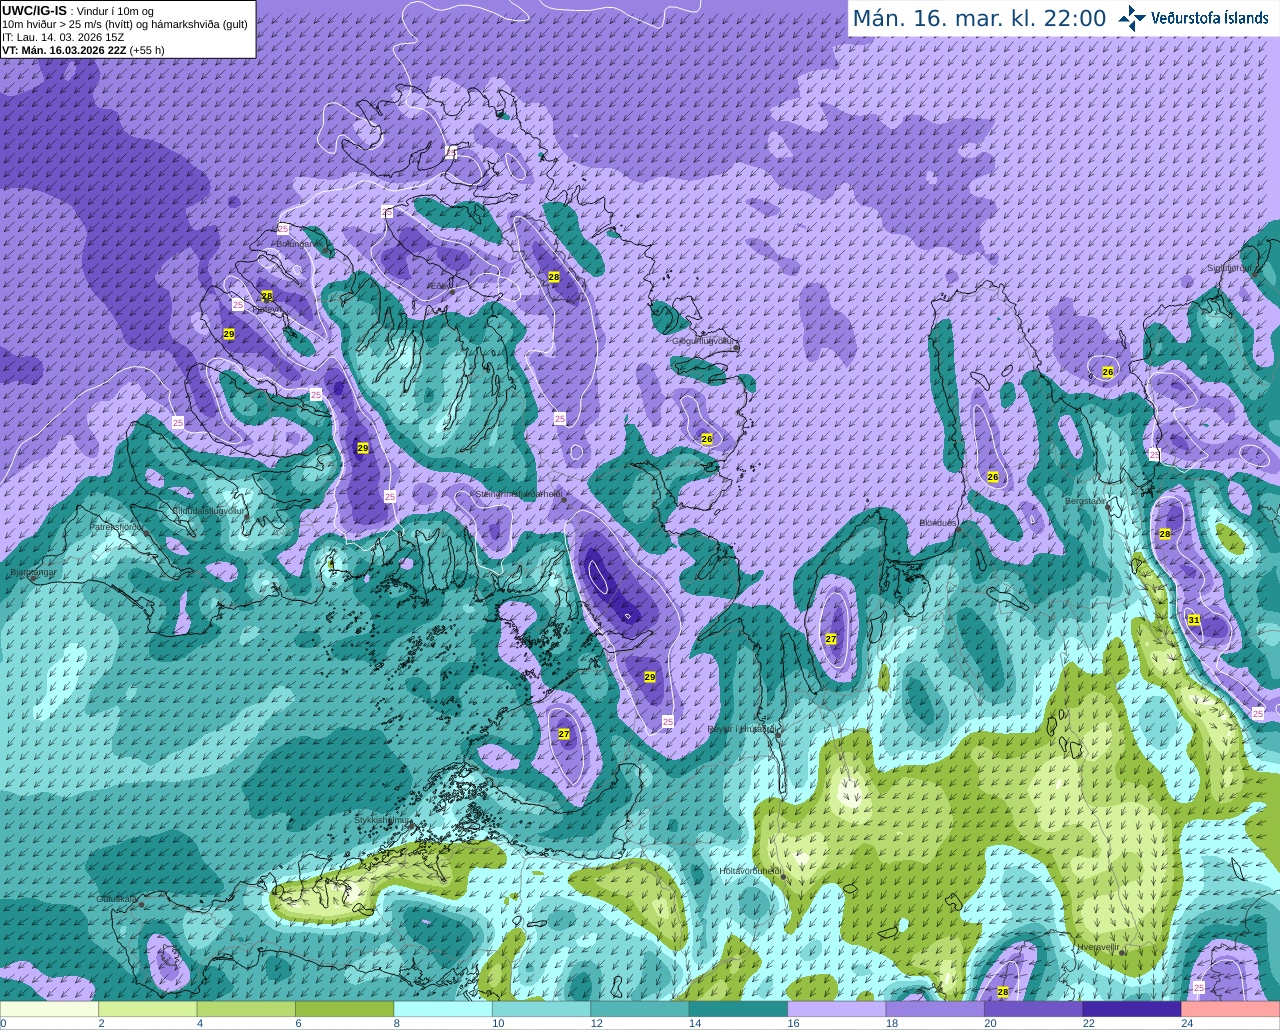Screen dimensions: 1280x1030
Task: Click the Siglufjörður station label
Action: click(x=1229, y=268)
